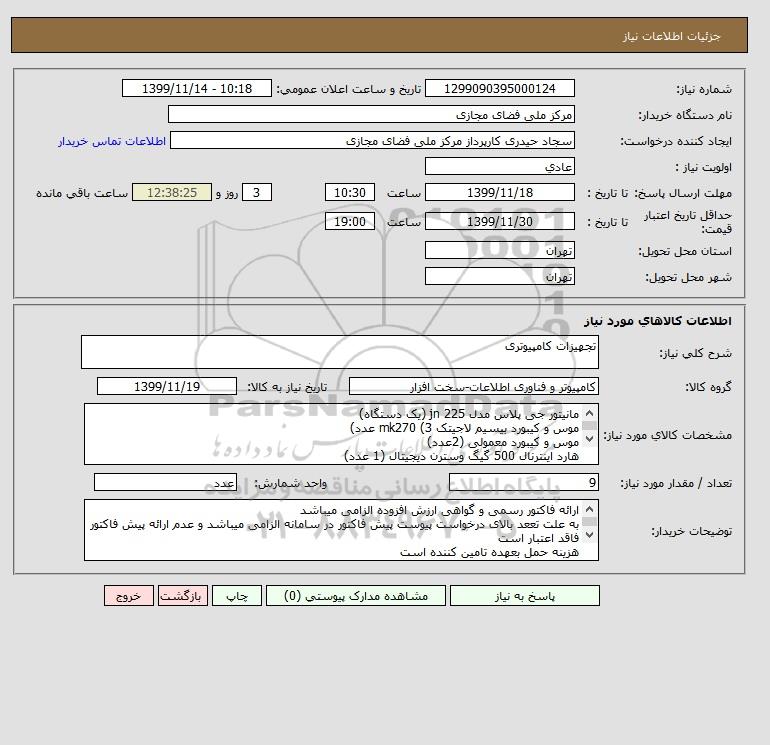Click the واحد شمارش field عدد
This screenshot has width=770, height=745.
(x=165, y=482)
